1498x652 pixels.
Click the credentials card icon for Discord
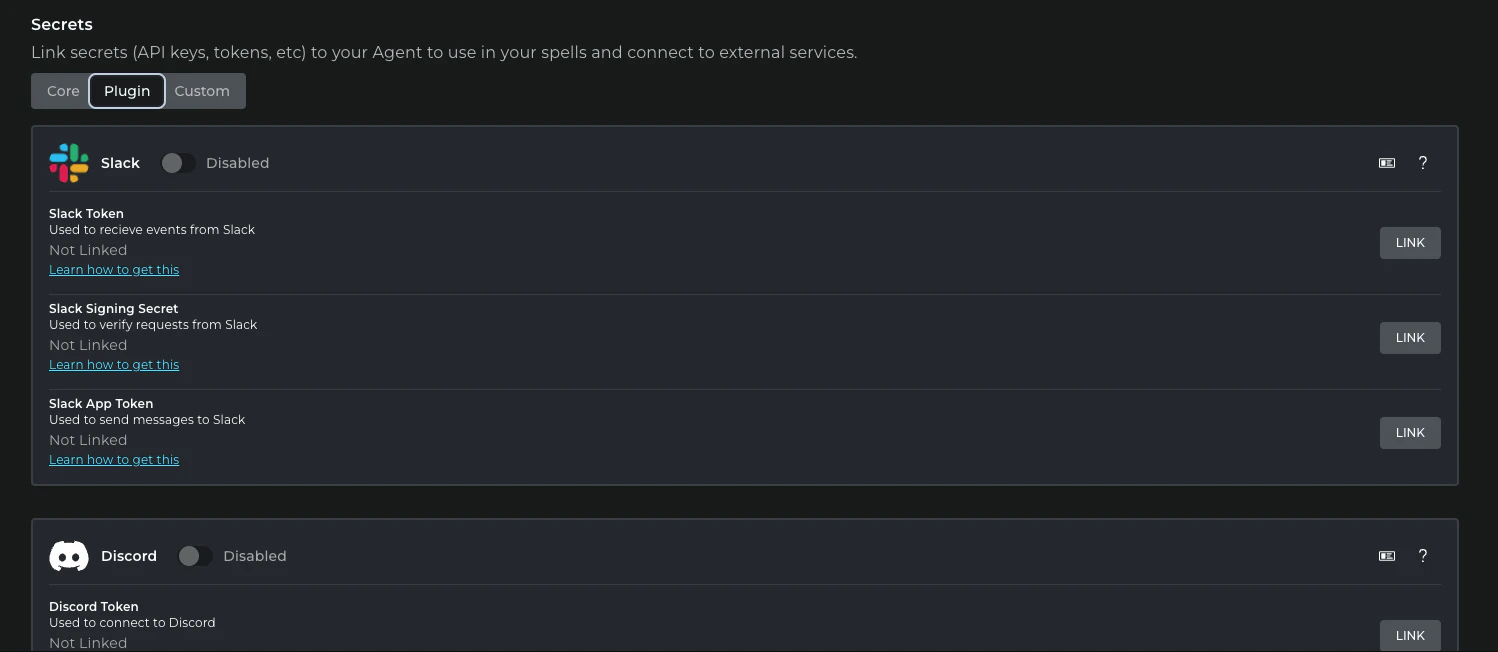pos(1386,556)
